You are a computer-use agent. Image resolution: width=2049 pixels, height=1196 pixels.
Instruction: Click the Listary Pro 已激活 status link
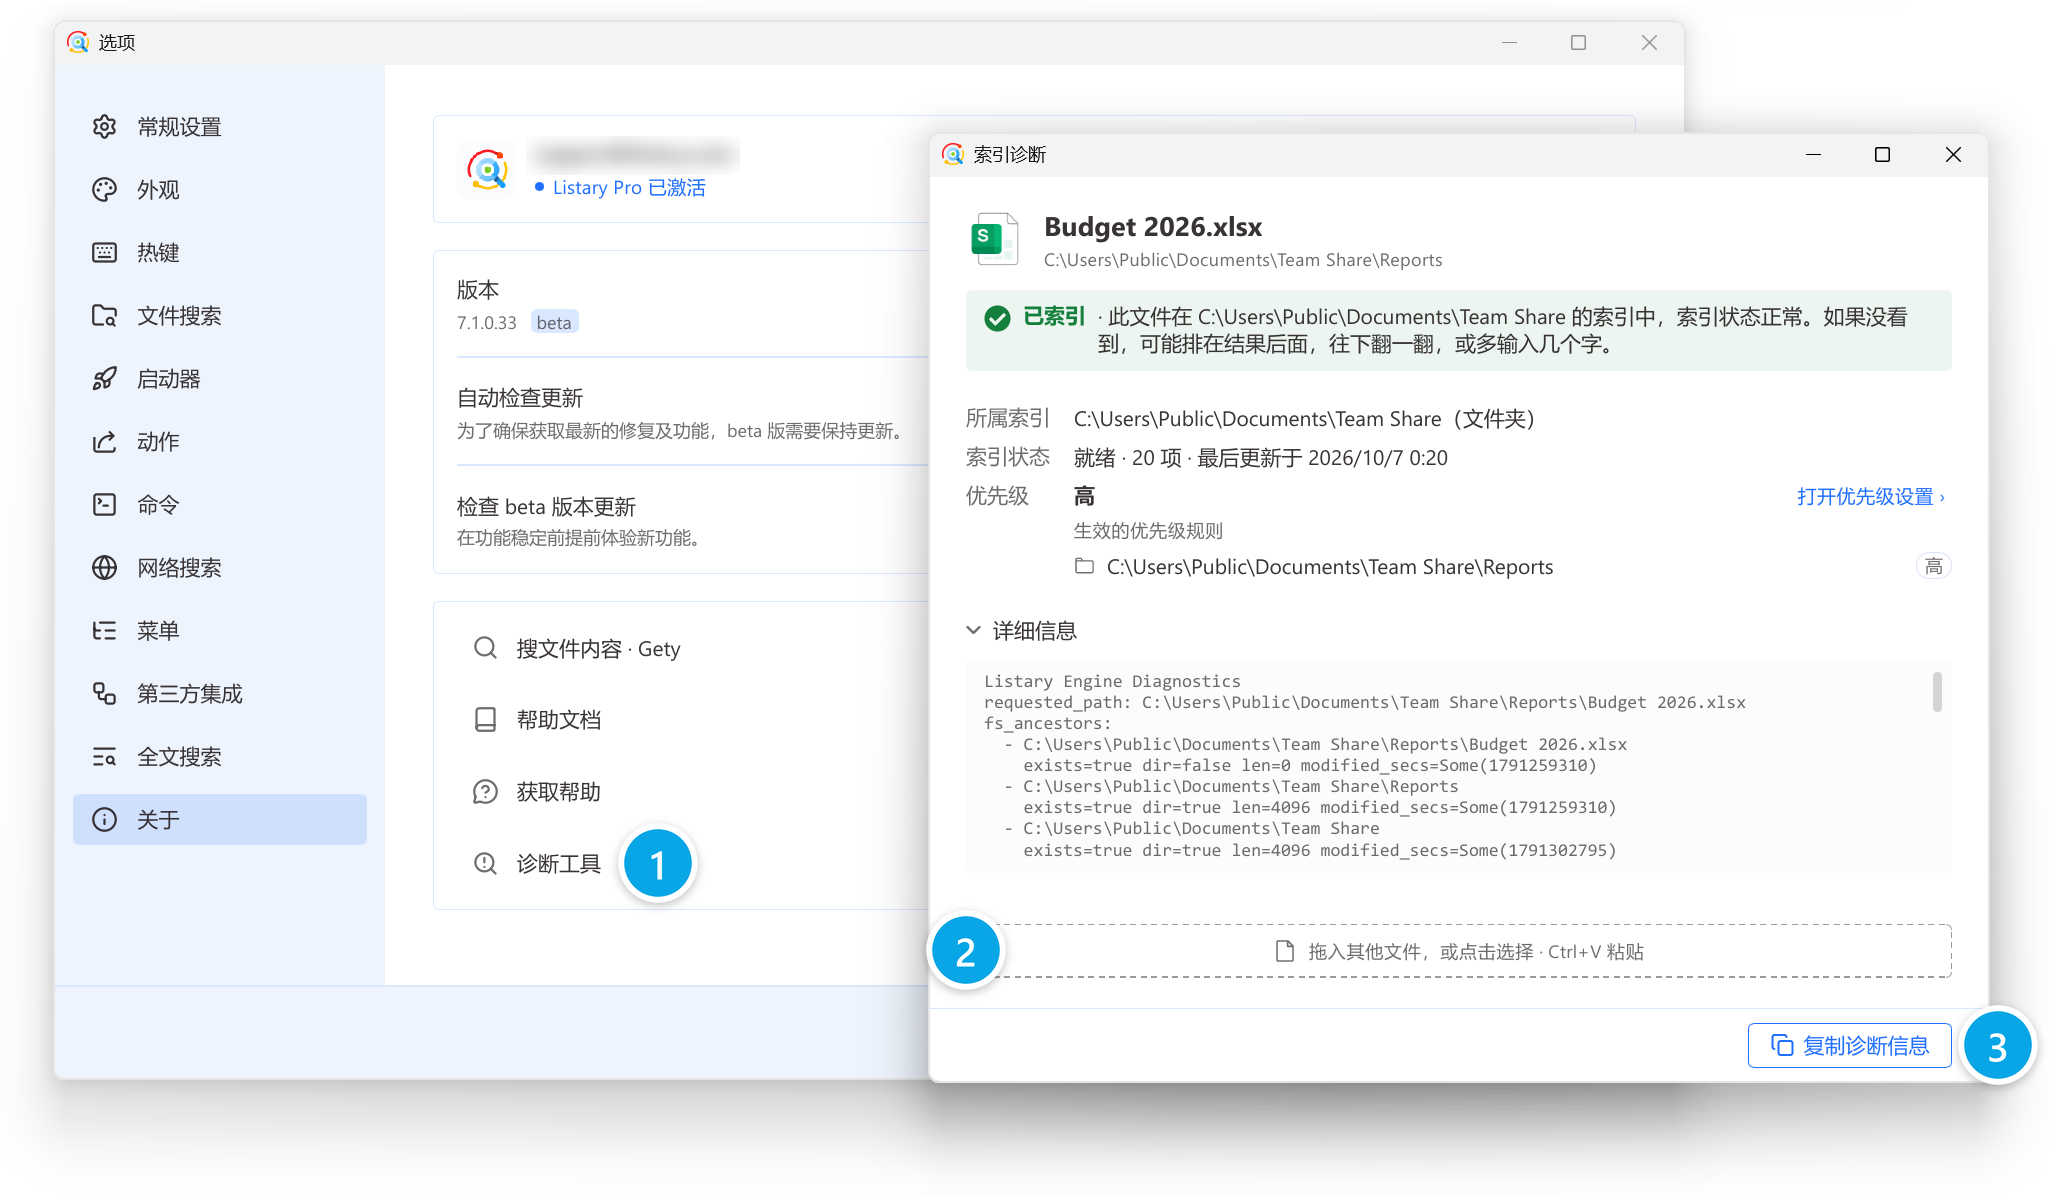[628, 188]
